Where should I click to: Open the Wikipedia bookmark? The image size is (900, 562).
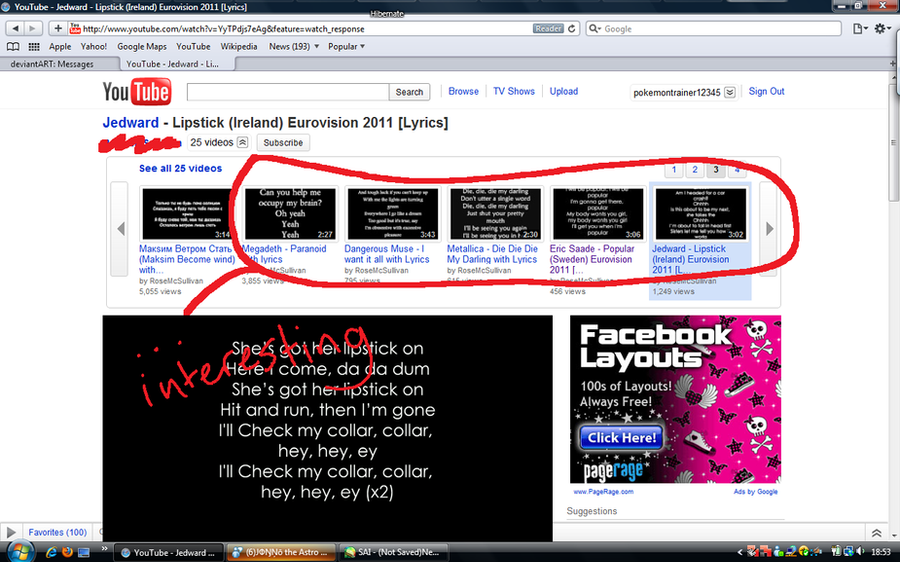click(x=239, y=46)
